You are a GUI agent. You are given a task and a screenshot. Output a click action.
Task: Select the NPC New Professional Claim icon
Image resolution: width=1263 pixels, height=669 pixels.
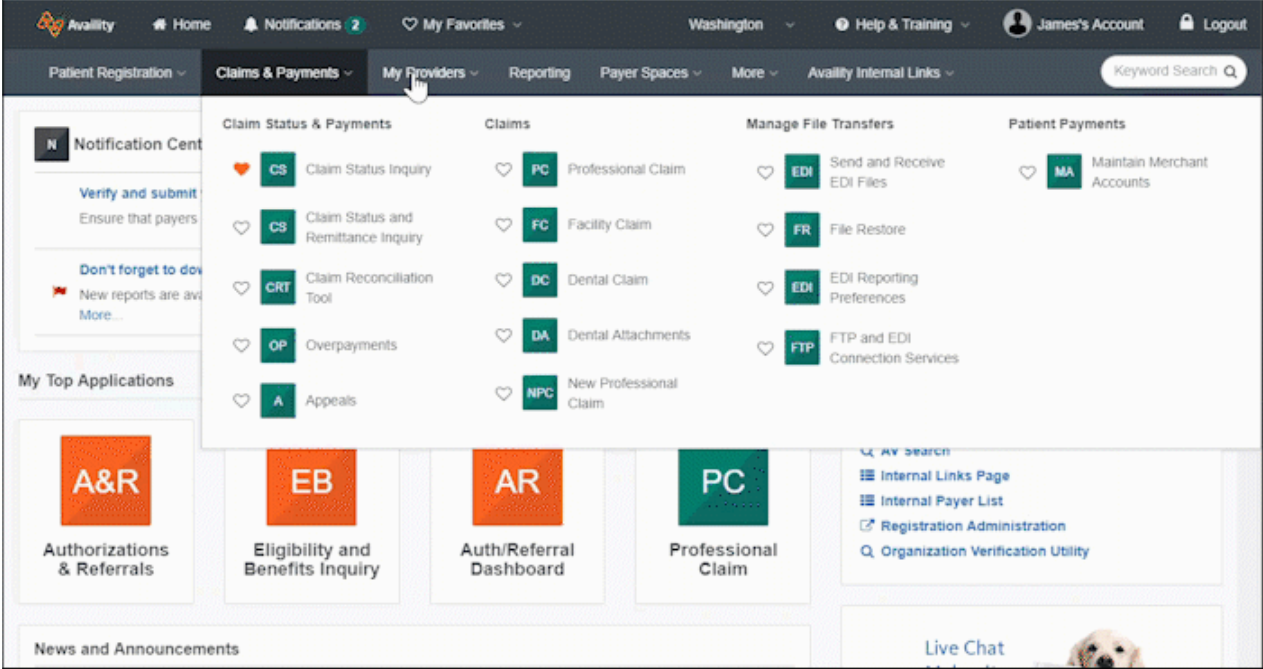point(540,393)
